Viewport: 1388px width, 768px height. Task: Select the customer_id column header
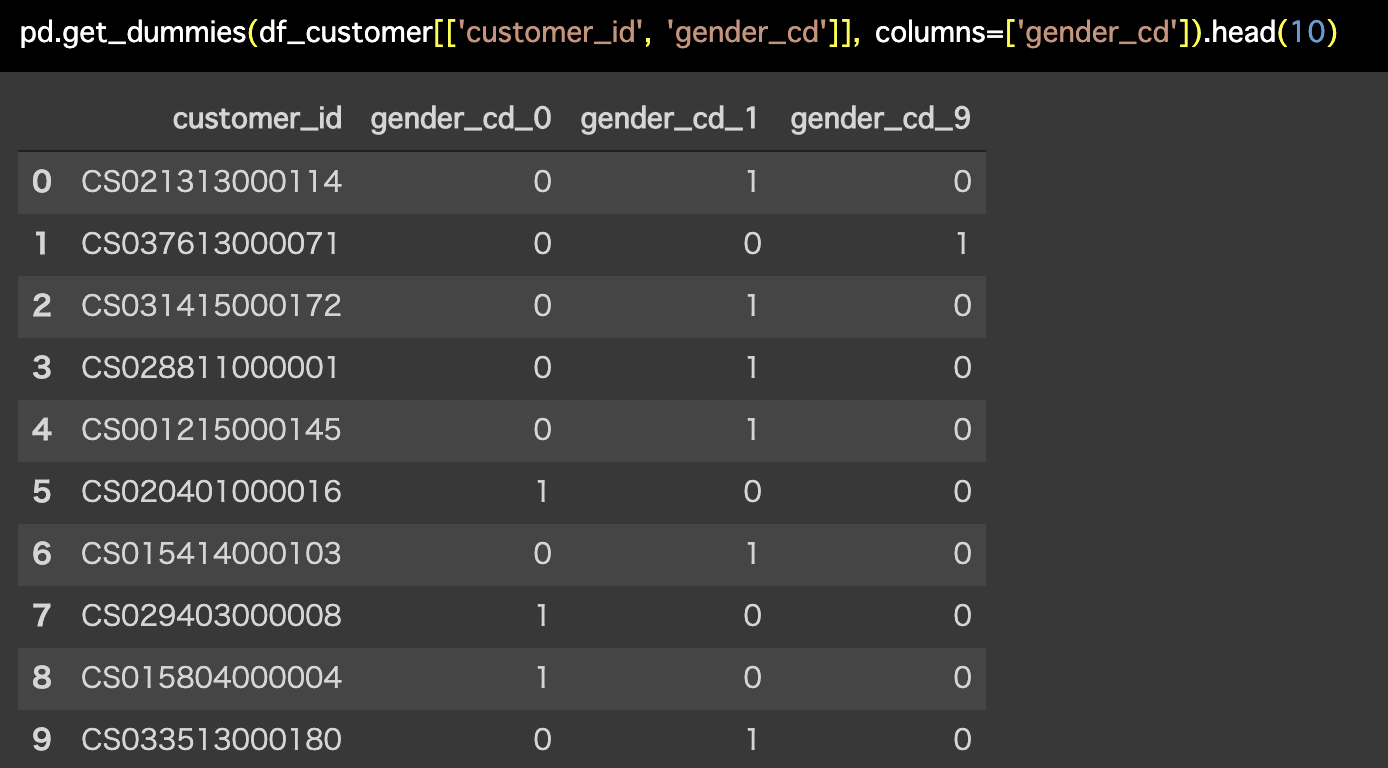[x=257, y=119]
